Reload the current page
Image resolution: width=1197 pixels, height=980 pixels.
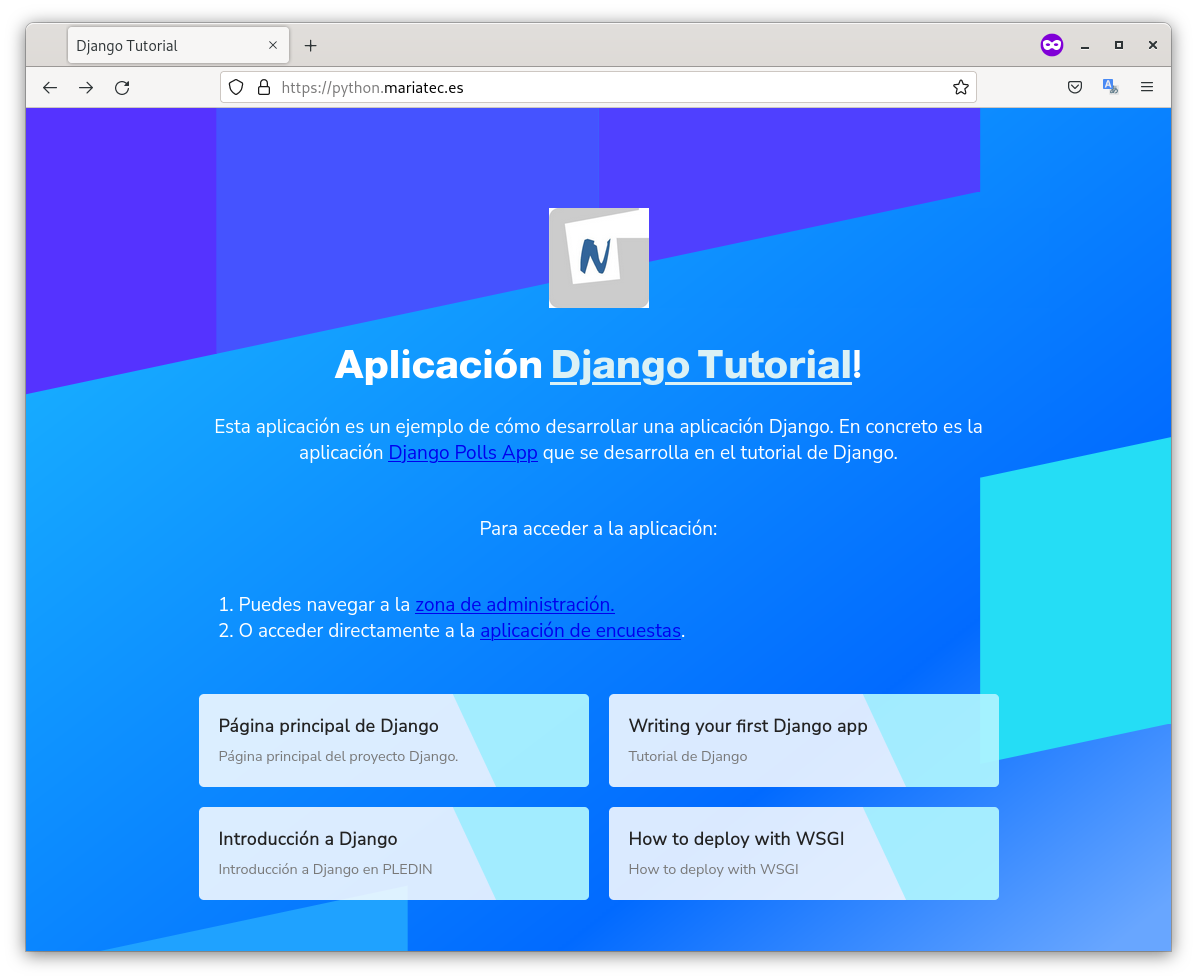(x=122, y=88)
